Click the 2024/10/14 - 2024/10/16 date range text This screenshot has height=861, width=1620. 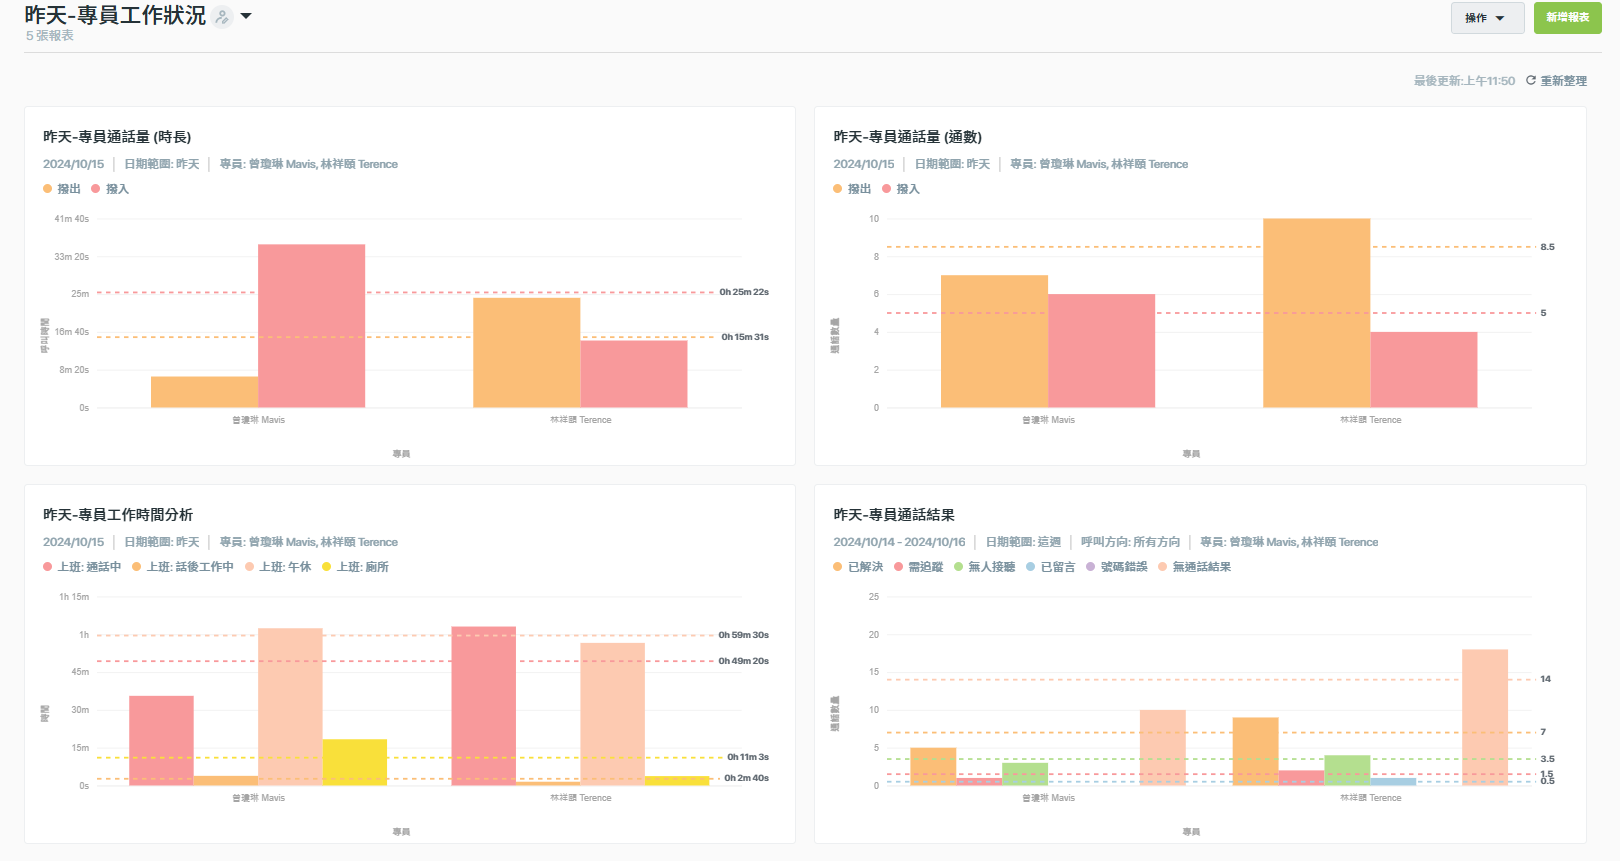click(899, 542)
